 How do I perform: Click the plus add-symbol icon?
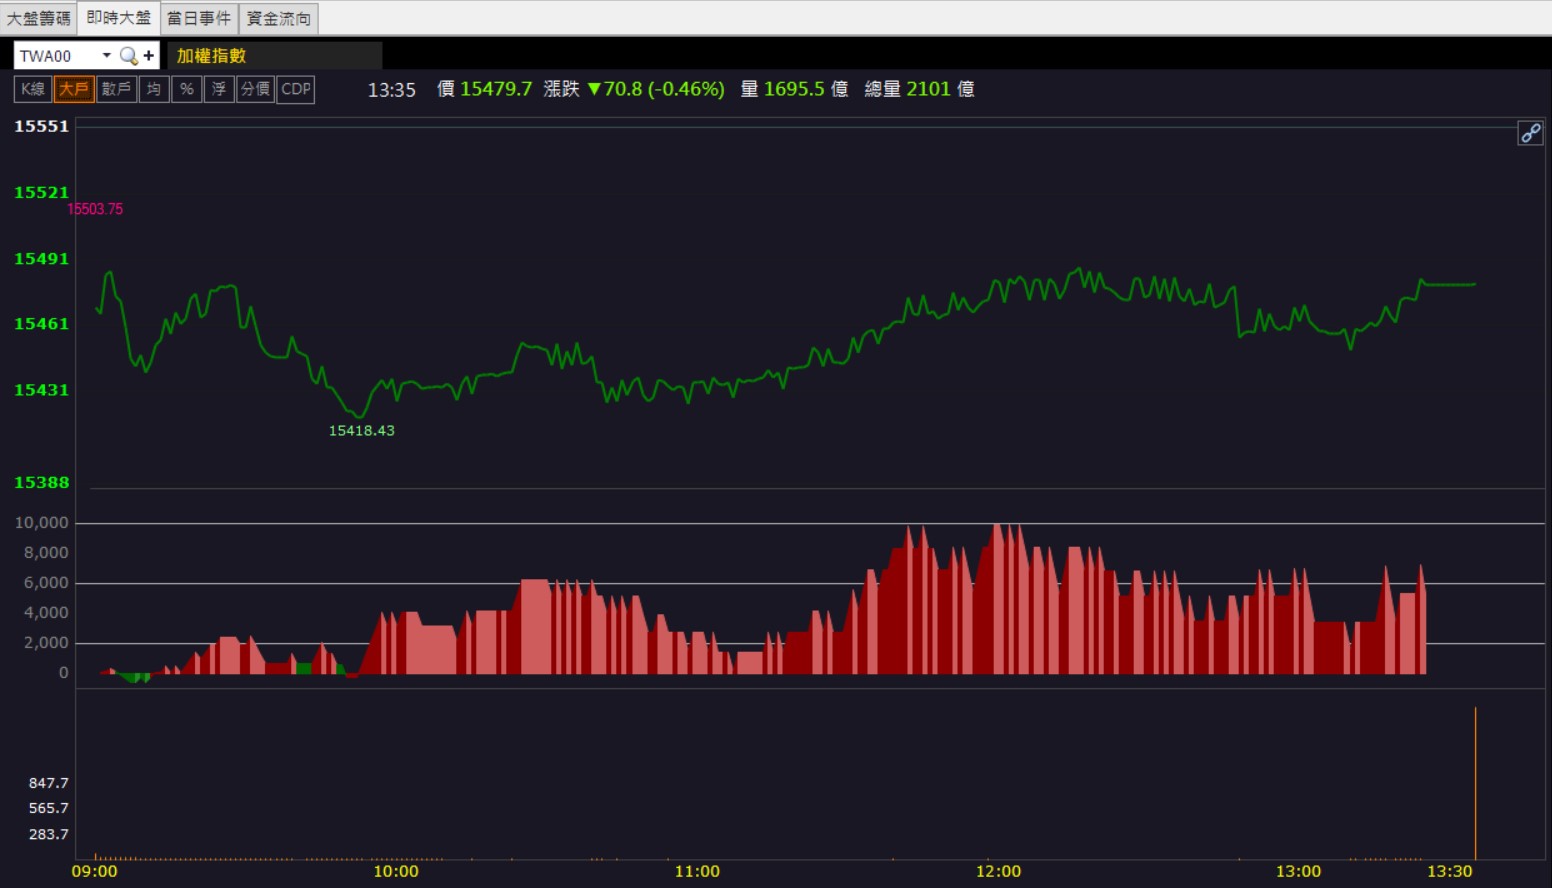(148, 56)
